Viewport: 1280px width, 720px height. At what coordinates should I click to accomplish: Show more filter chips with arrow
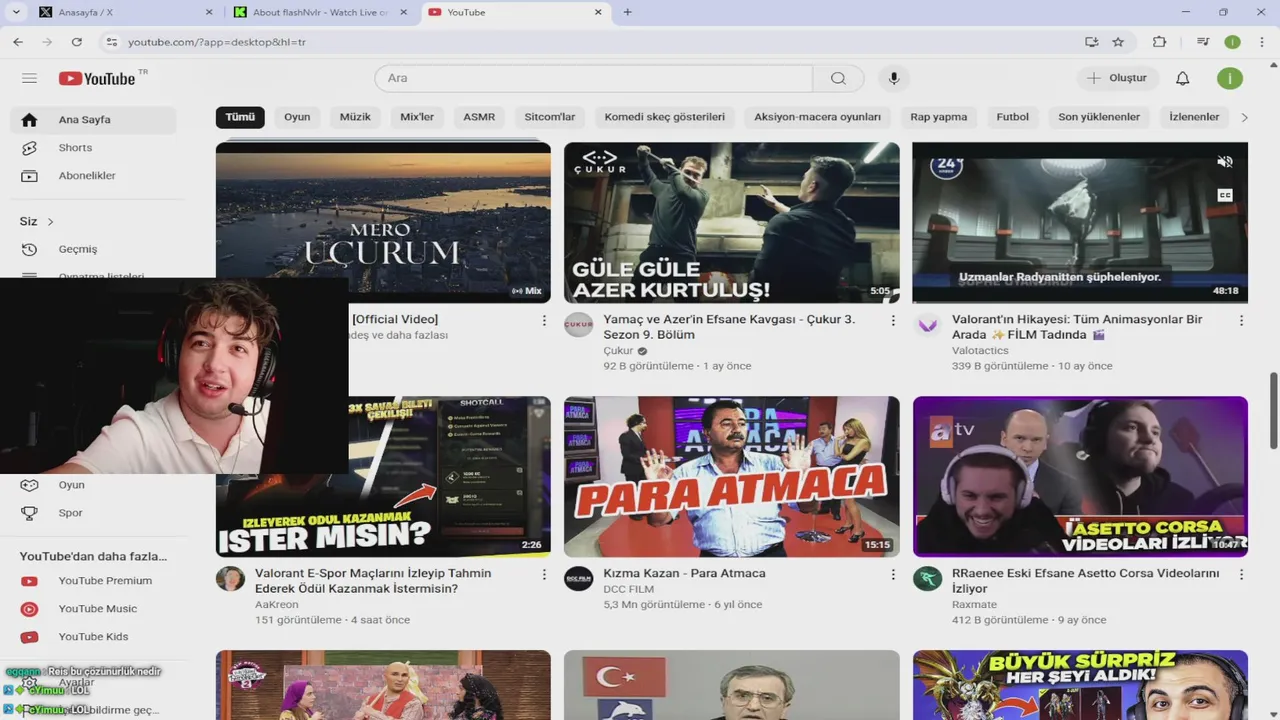click(x=1244, y=117)
